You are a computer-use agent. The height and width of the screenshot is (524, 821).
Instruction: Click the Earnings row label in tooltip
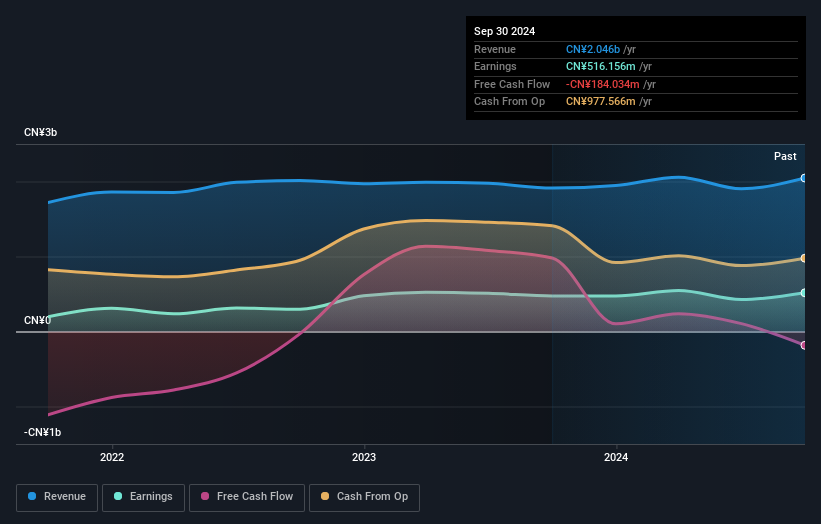495,66
